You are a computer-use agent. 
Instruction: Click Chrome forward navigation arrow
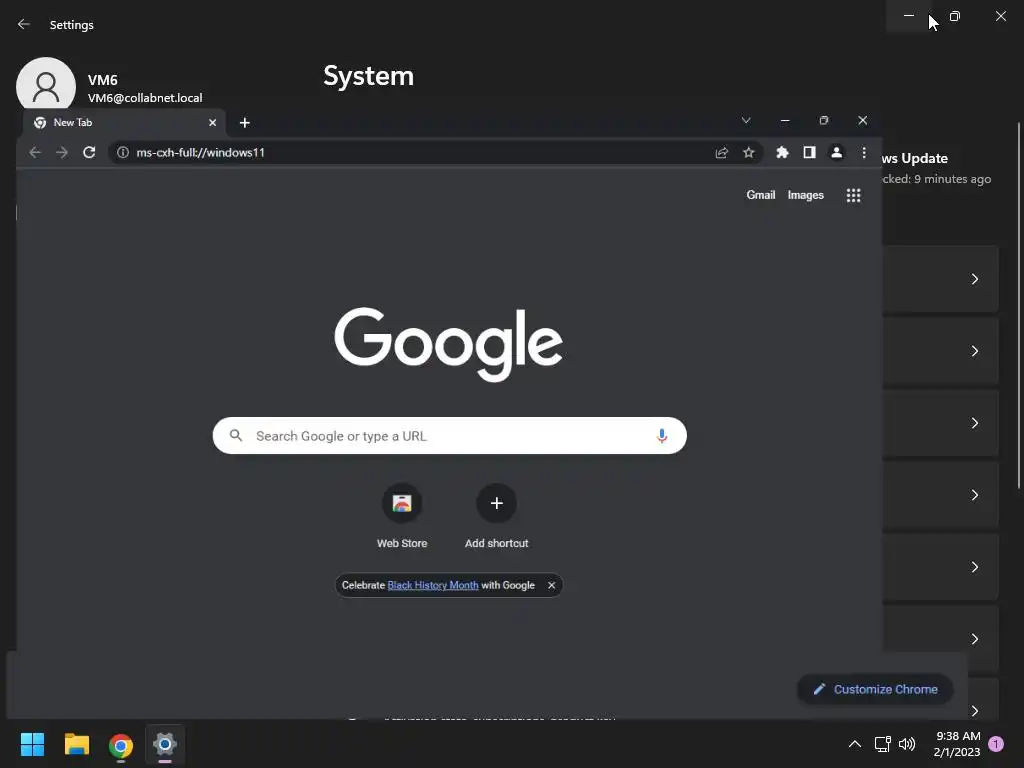coord(61,152)
